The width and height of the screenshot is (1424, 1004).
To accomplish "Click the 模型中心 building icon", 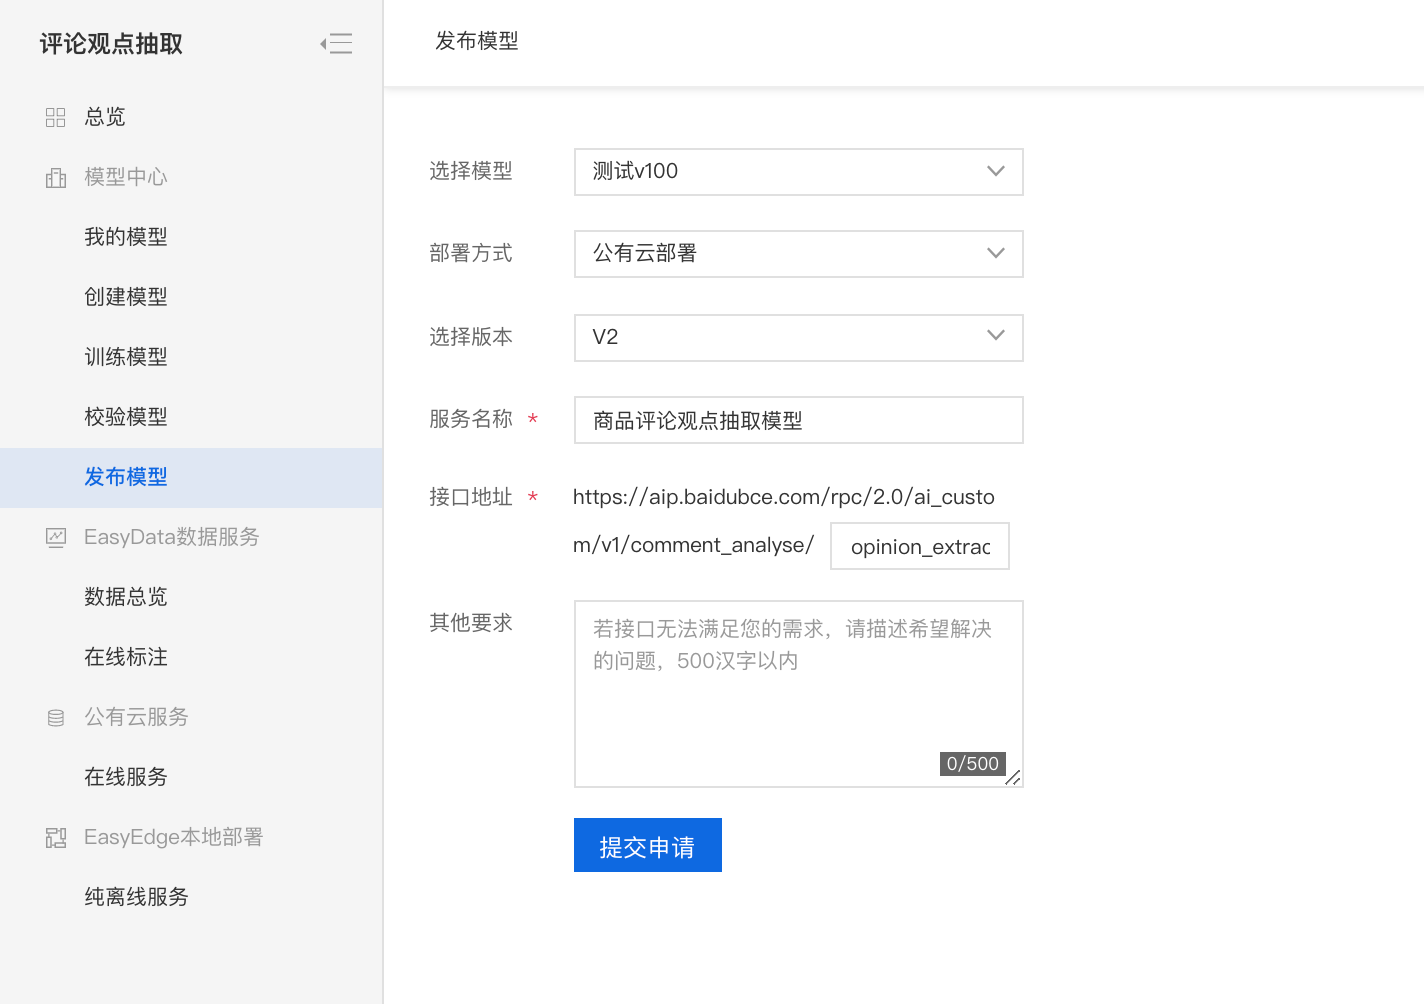I will 56,178.
